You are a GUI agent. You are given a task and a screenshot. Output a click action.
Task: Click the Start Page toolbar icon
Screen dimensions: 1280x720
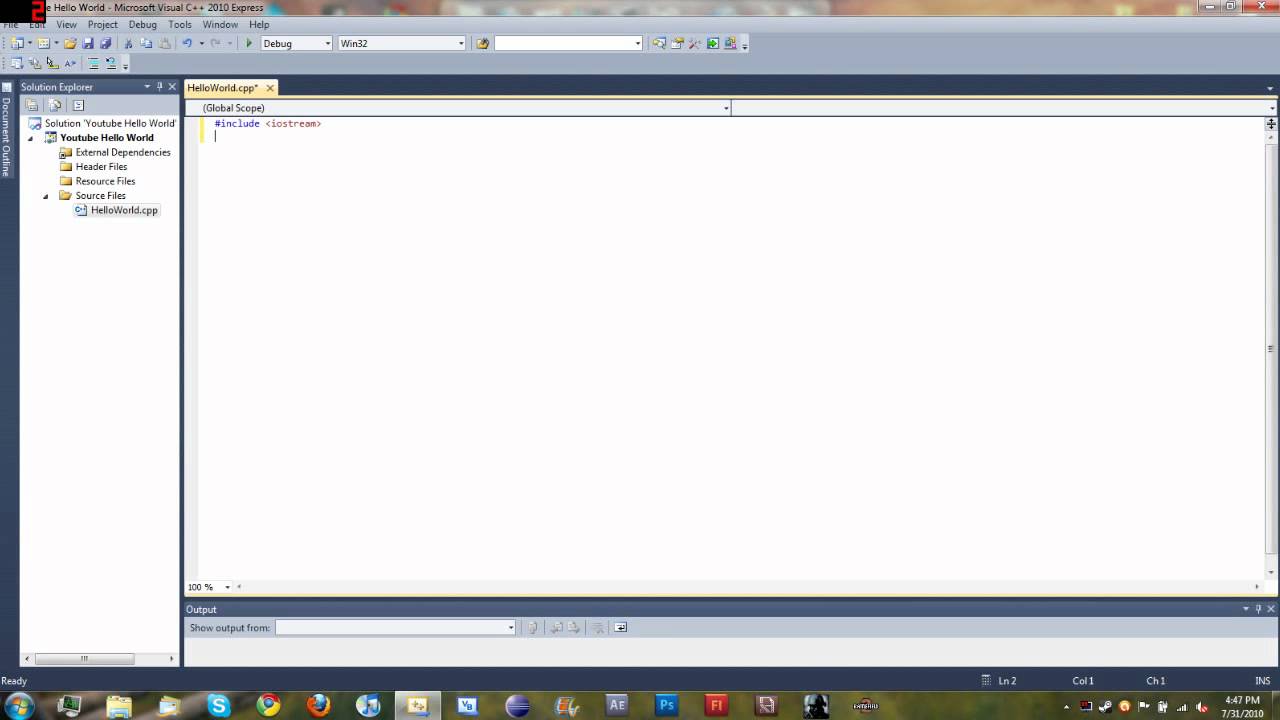pyautogui.click(x=713, y=43)
